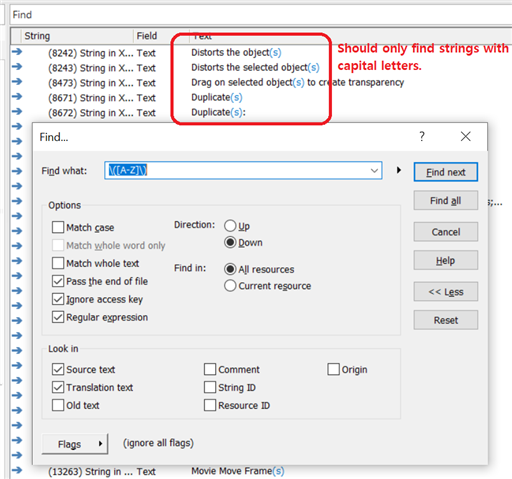Collapse options with the << Less button
Screen dimensions: 512x479
point(446,292)
